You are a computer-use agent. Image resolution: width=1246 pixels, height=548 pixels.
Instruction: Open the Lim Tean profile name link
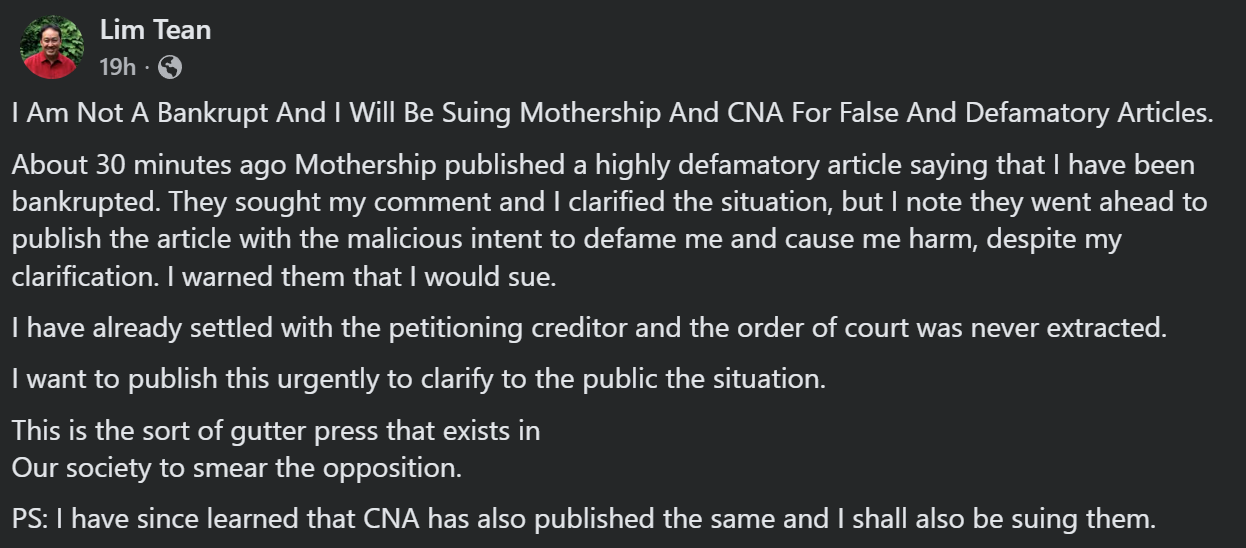pyautogui.click(x=155, y=30)
